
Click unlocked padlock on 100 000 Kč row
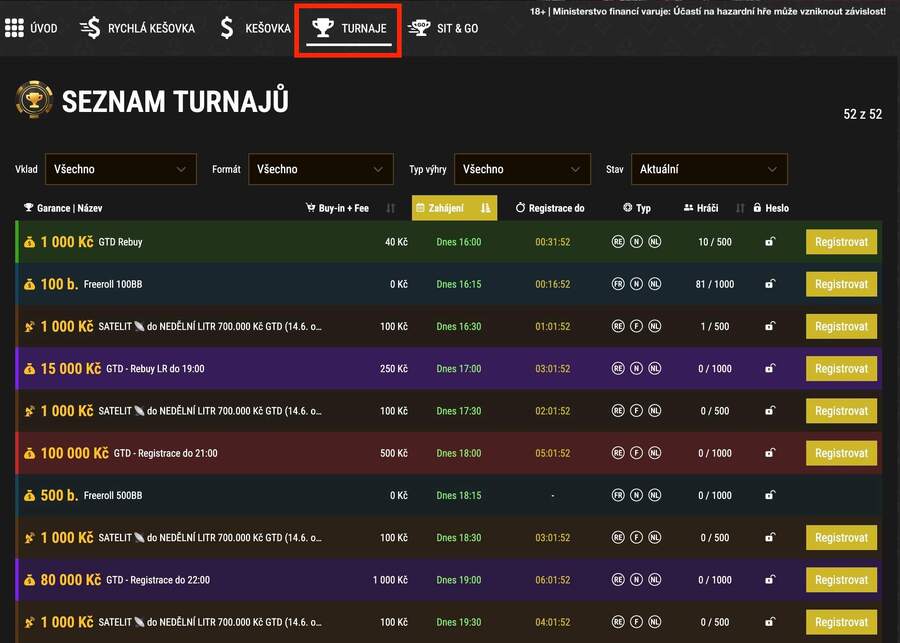pyautogui.click(x=770, y=452)
